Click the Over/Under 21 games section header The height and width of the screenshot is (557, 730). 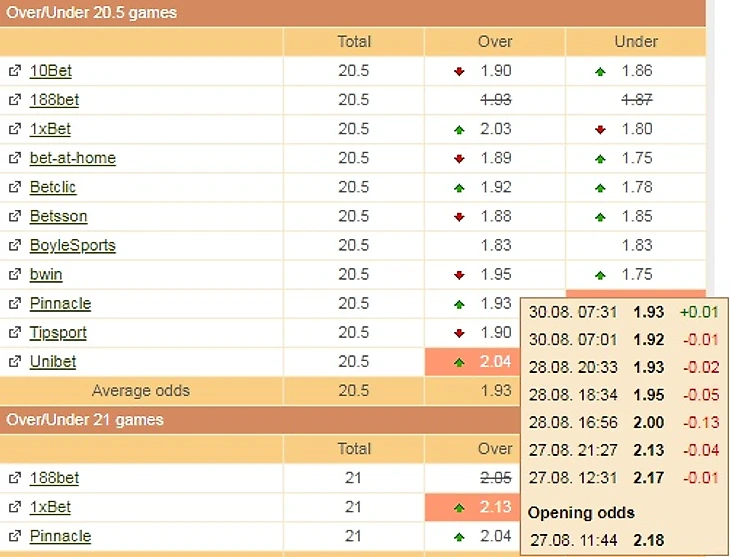pos(260,420)
